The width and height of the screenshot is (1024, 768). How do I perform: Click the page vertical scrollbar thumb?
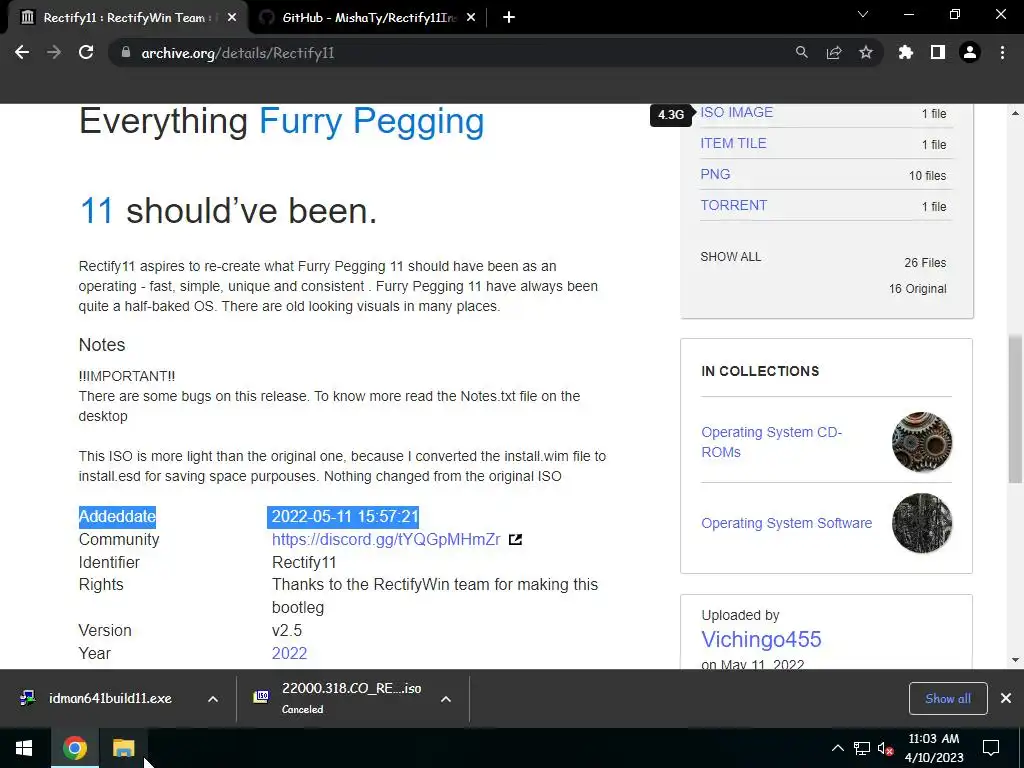[1015, 409]
